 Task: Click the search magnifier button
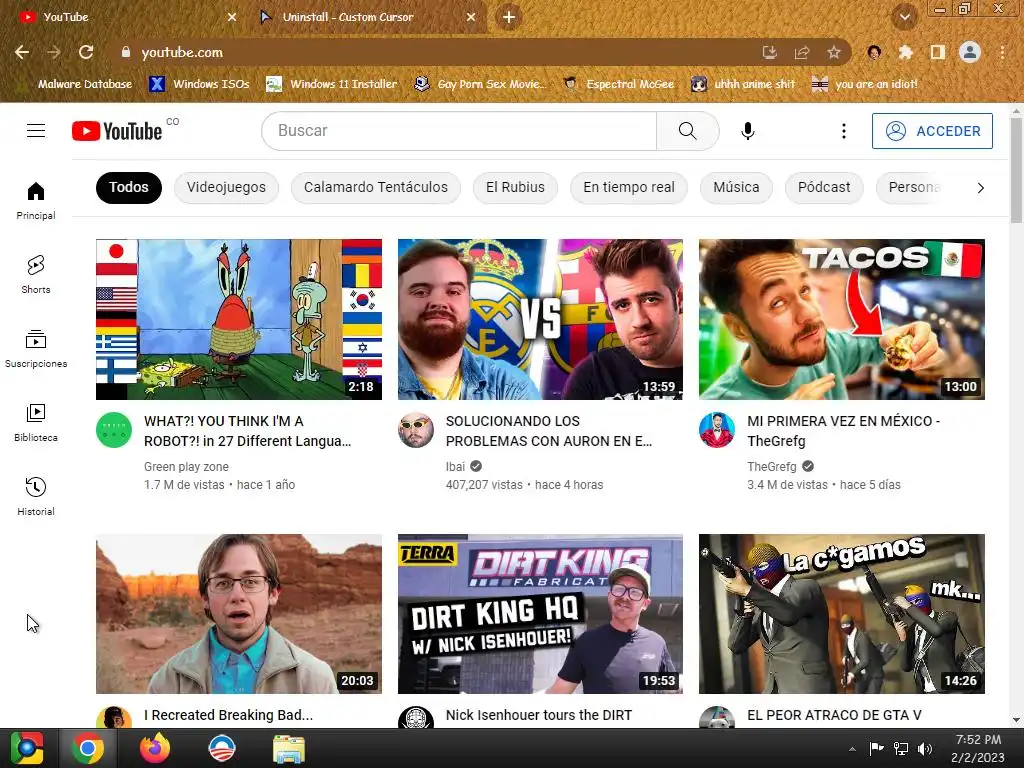pyautogui.click(x=687, y=131)
